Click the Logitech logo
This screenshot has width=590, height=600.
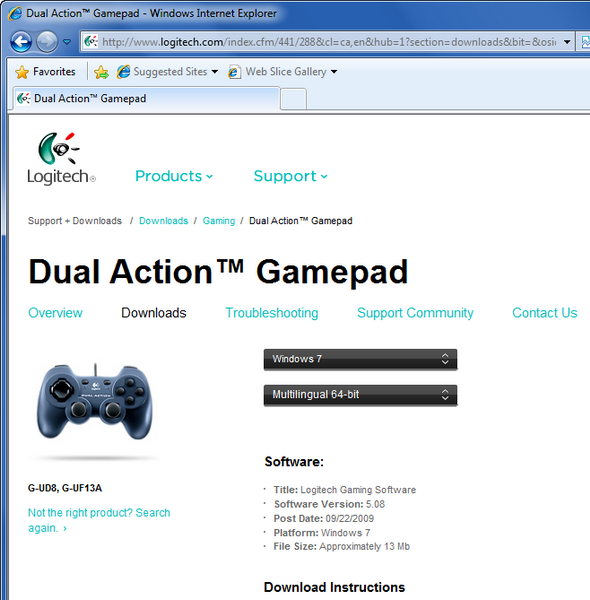(61, 159)
